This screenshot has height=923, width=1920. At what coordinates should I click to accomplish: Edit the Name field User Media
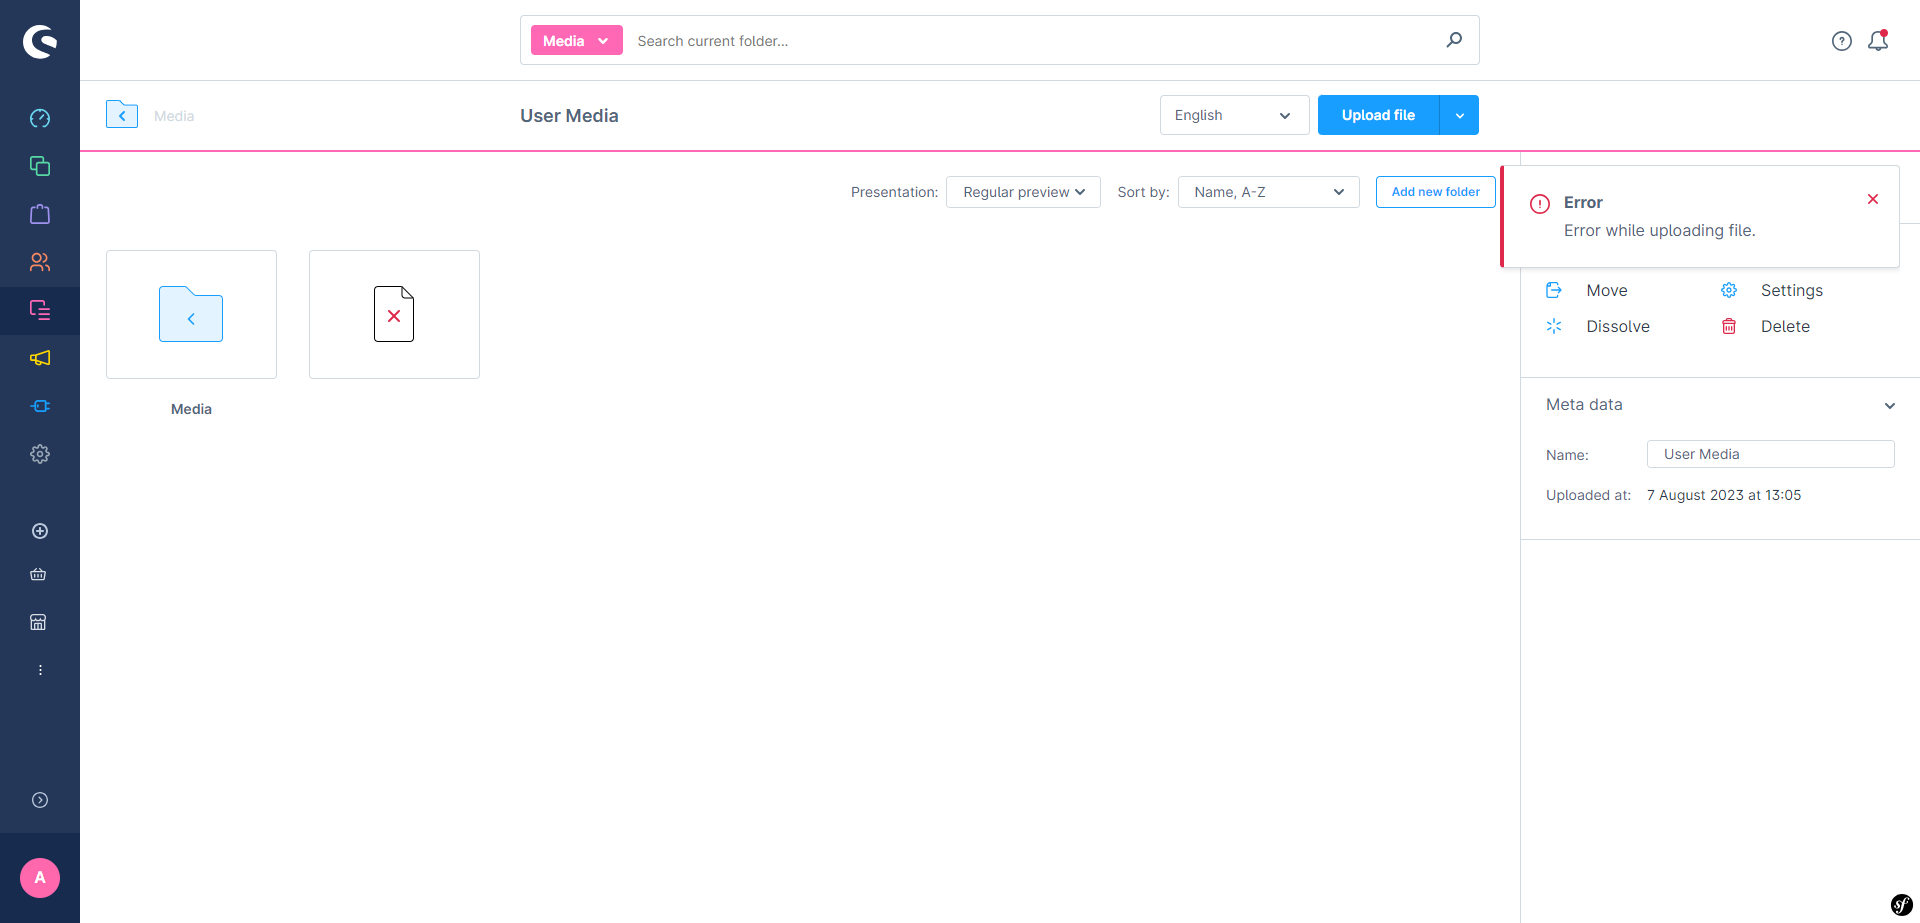coord(1771,454)
